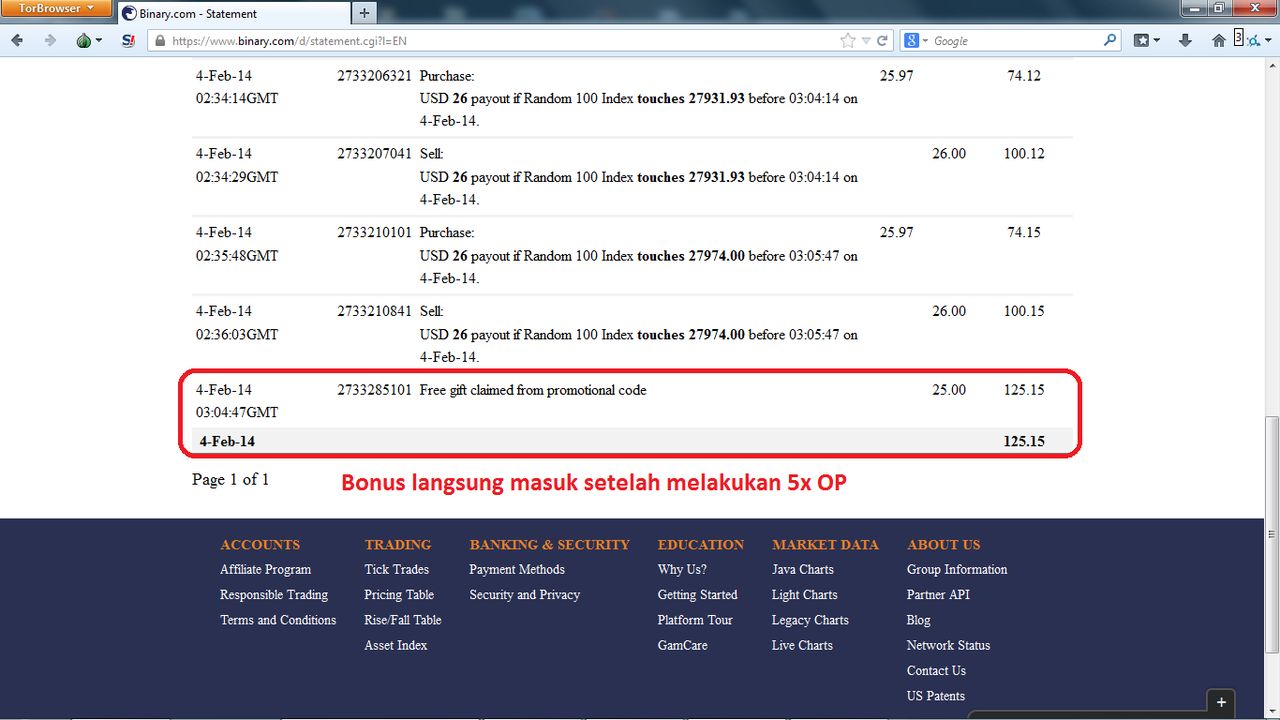Select reference number 2733206321
This screenshot has width=1280, height=720.
click(374, 76)
